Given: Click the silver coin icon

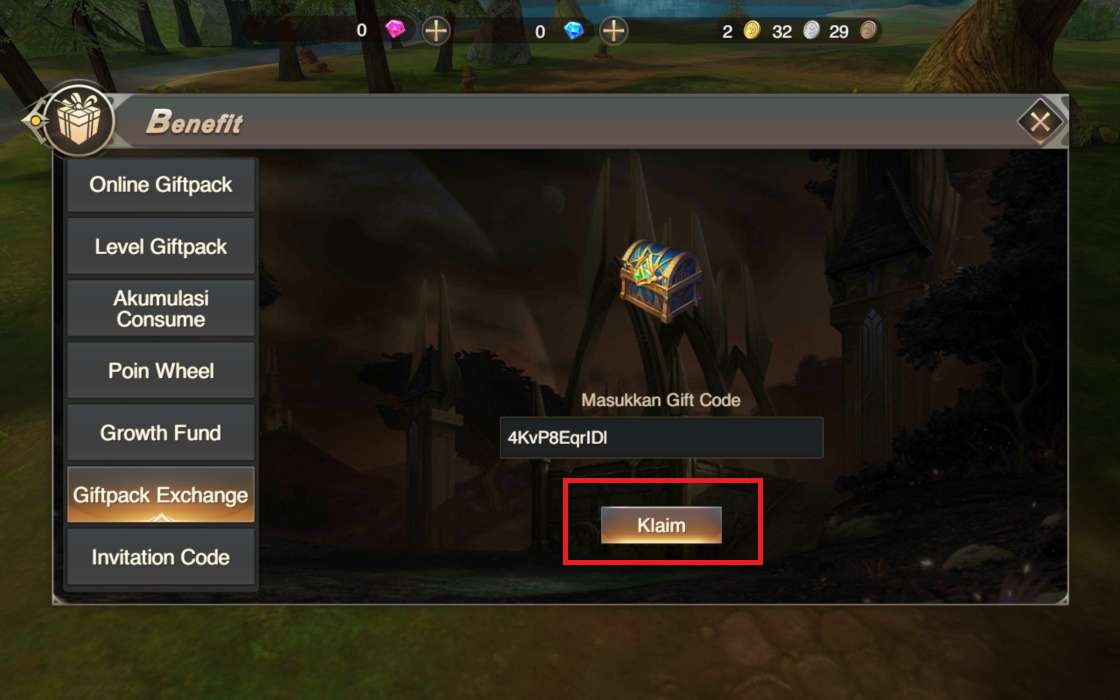Looking at the screenshot, I should click(x=811, y=31).
